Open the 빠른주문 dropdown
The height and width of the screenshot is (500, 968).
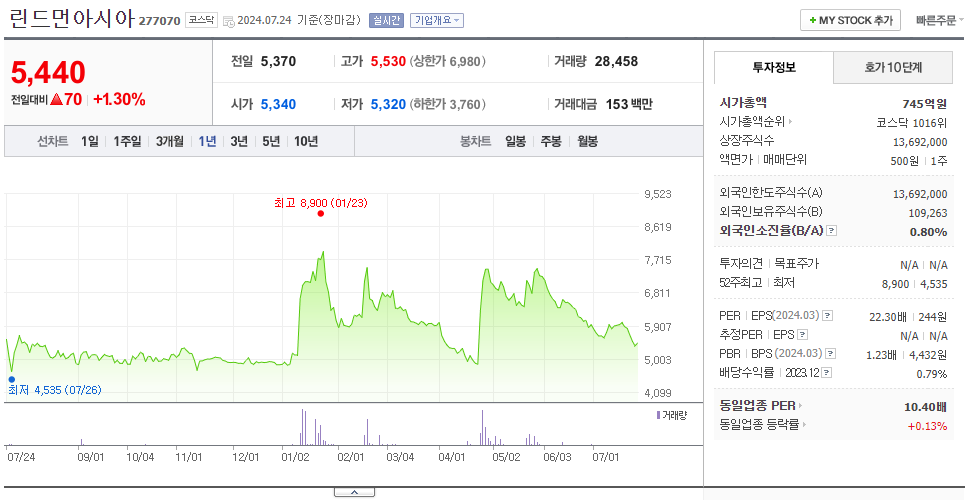click(940, 20)
